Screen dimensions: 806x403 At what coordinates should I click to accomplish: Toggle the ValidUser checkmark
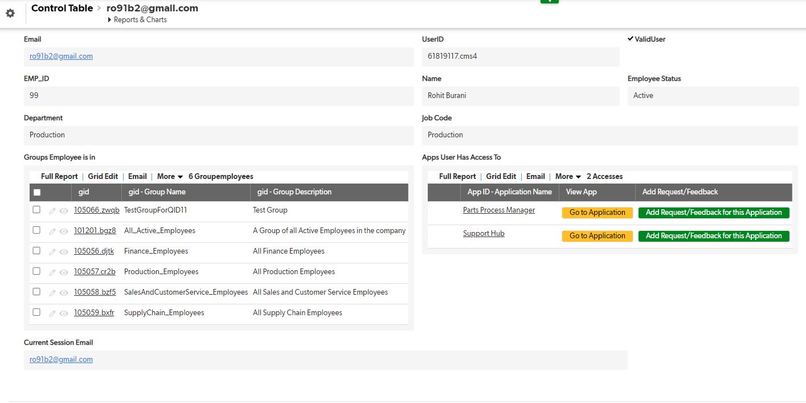[x=630, y=39]
